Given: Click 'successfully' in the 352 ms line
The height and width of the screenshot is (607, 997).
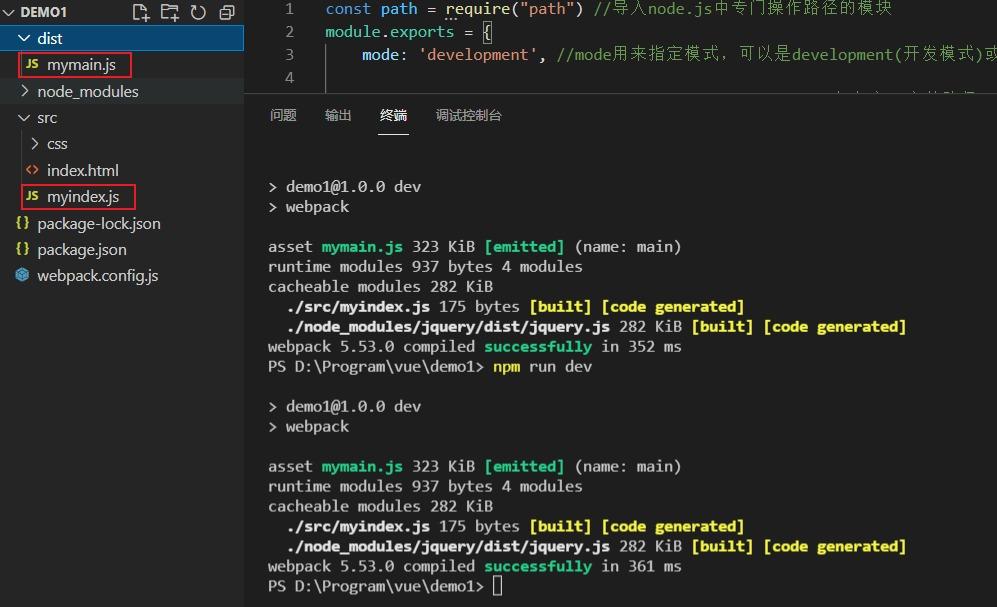Looking at the screenshot, I should coord(538,347).
